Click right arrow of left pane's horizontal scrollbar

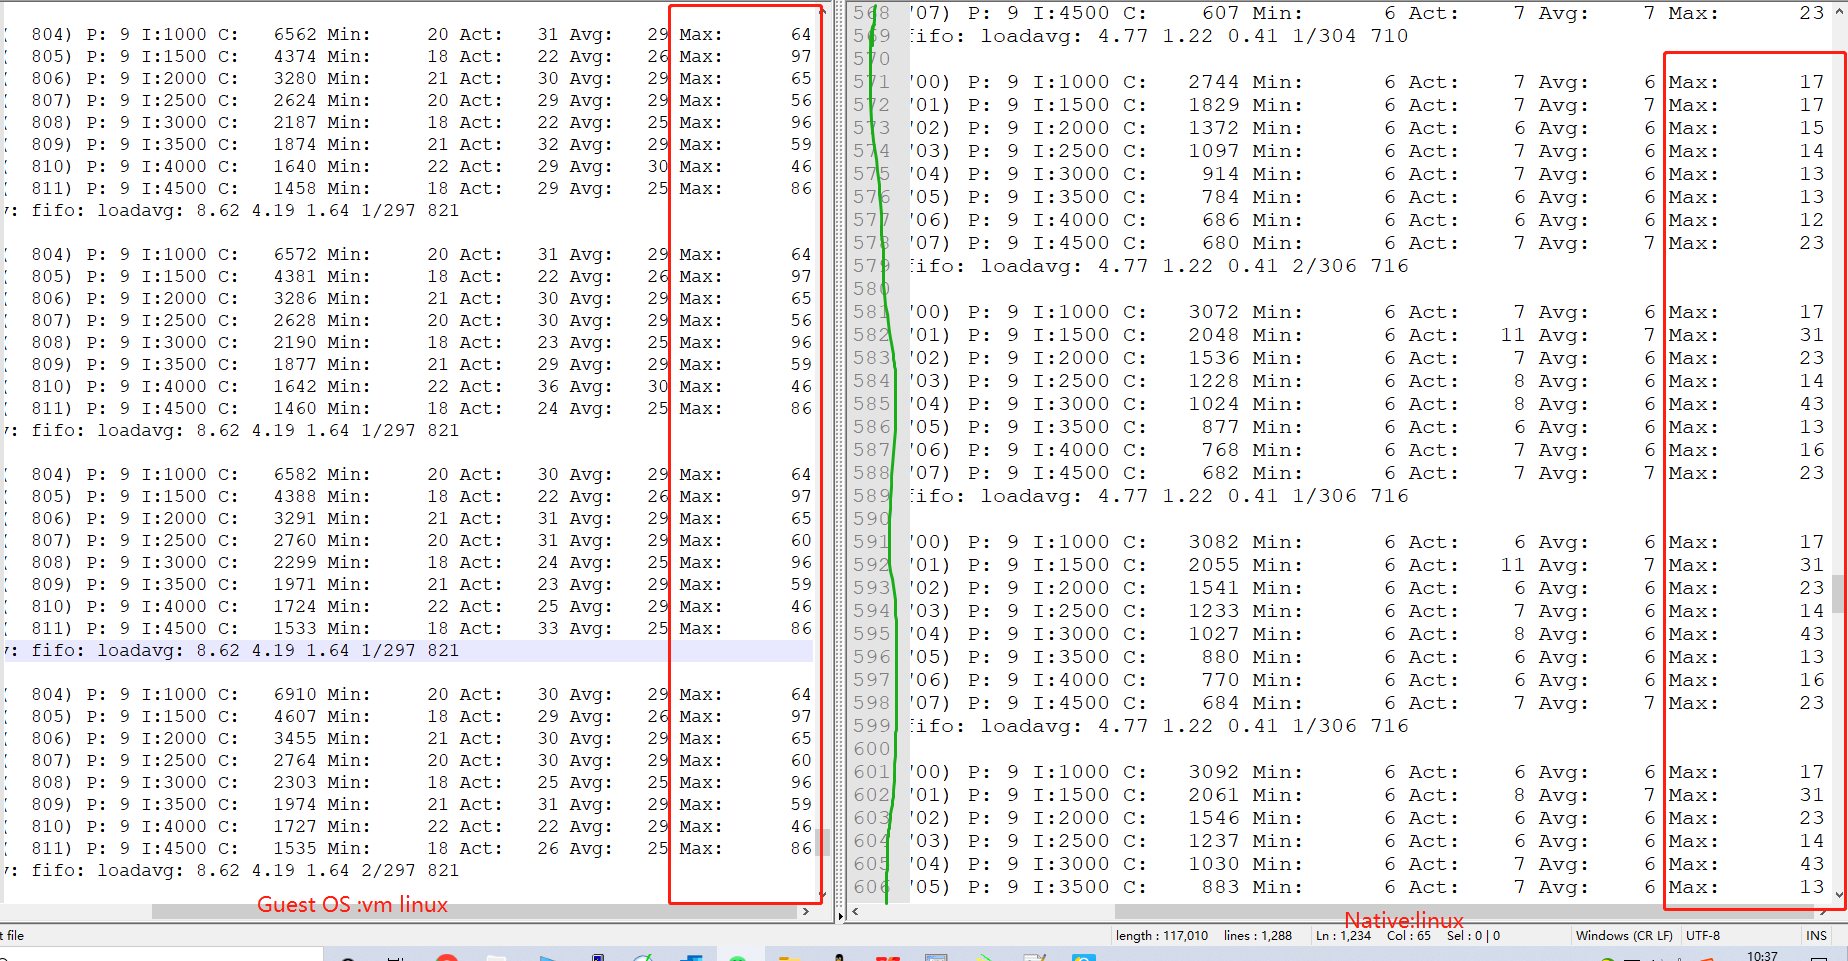point(807,911)
